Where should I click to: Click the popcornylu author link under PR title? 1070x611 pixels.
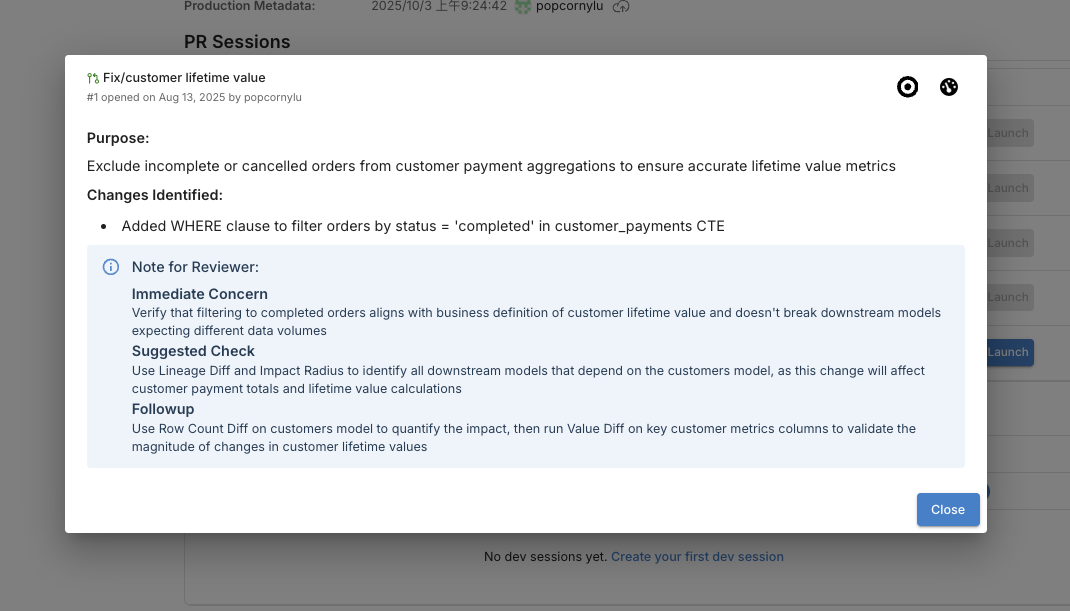coord(271,97)
